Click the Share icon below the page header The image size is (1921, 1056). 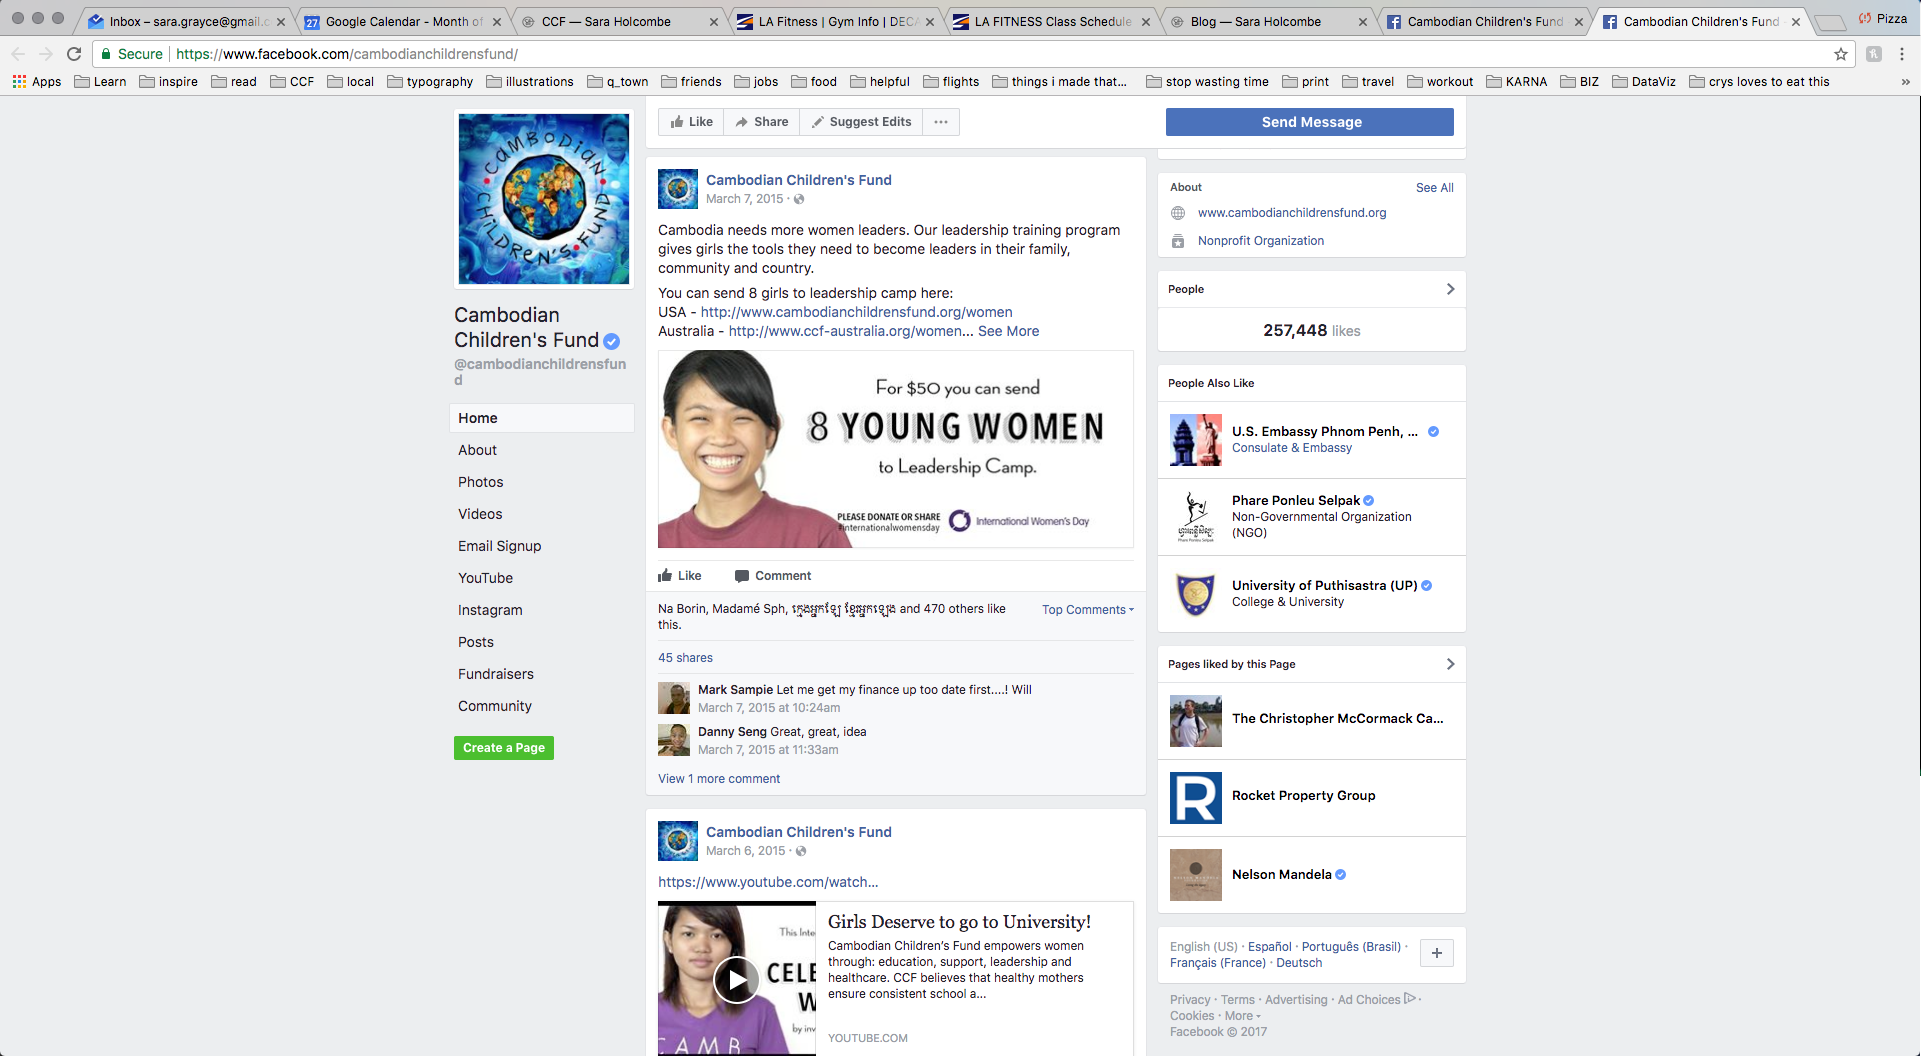click(x=741, y=121)
